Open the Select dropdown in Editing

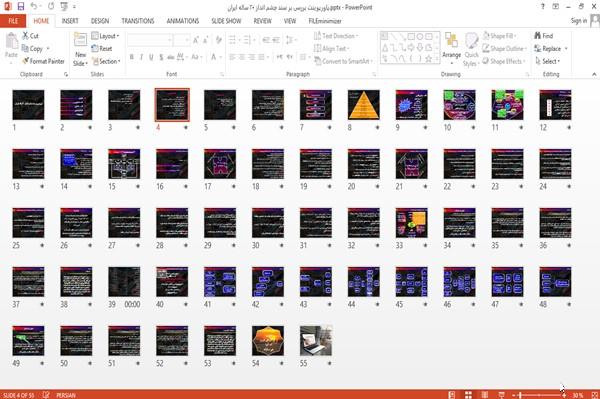[547, 61]
